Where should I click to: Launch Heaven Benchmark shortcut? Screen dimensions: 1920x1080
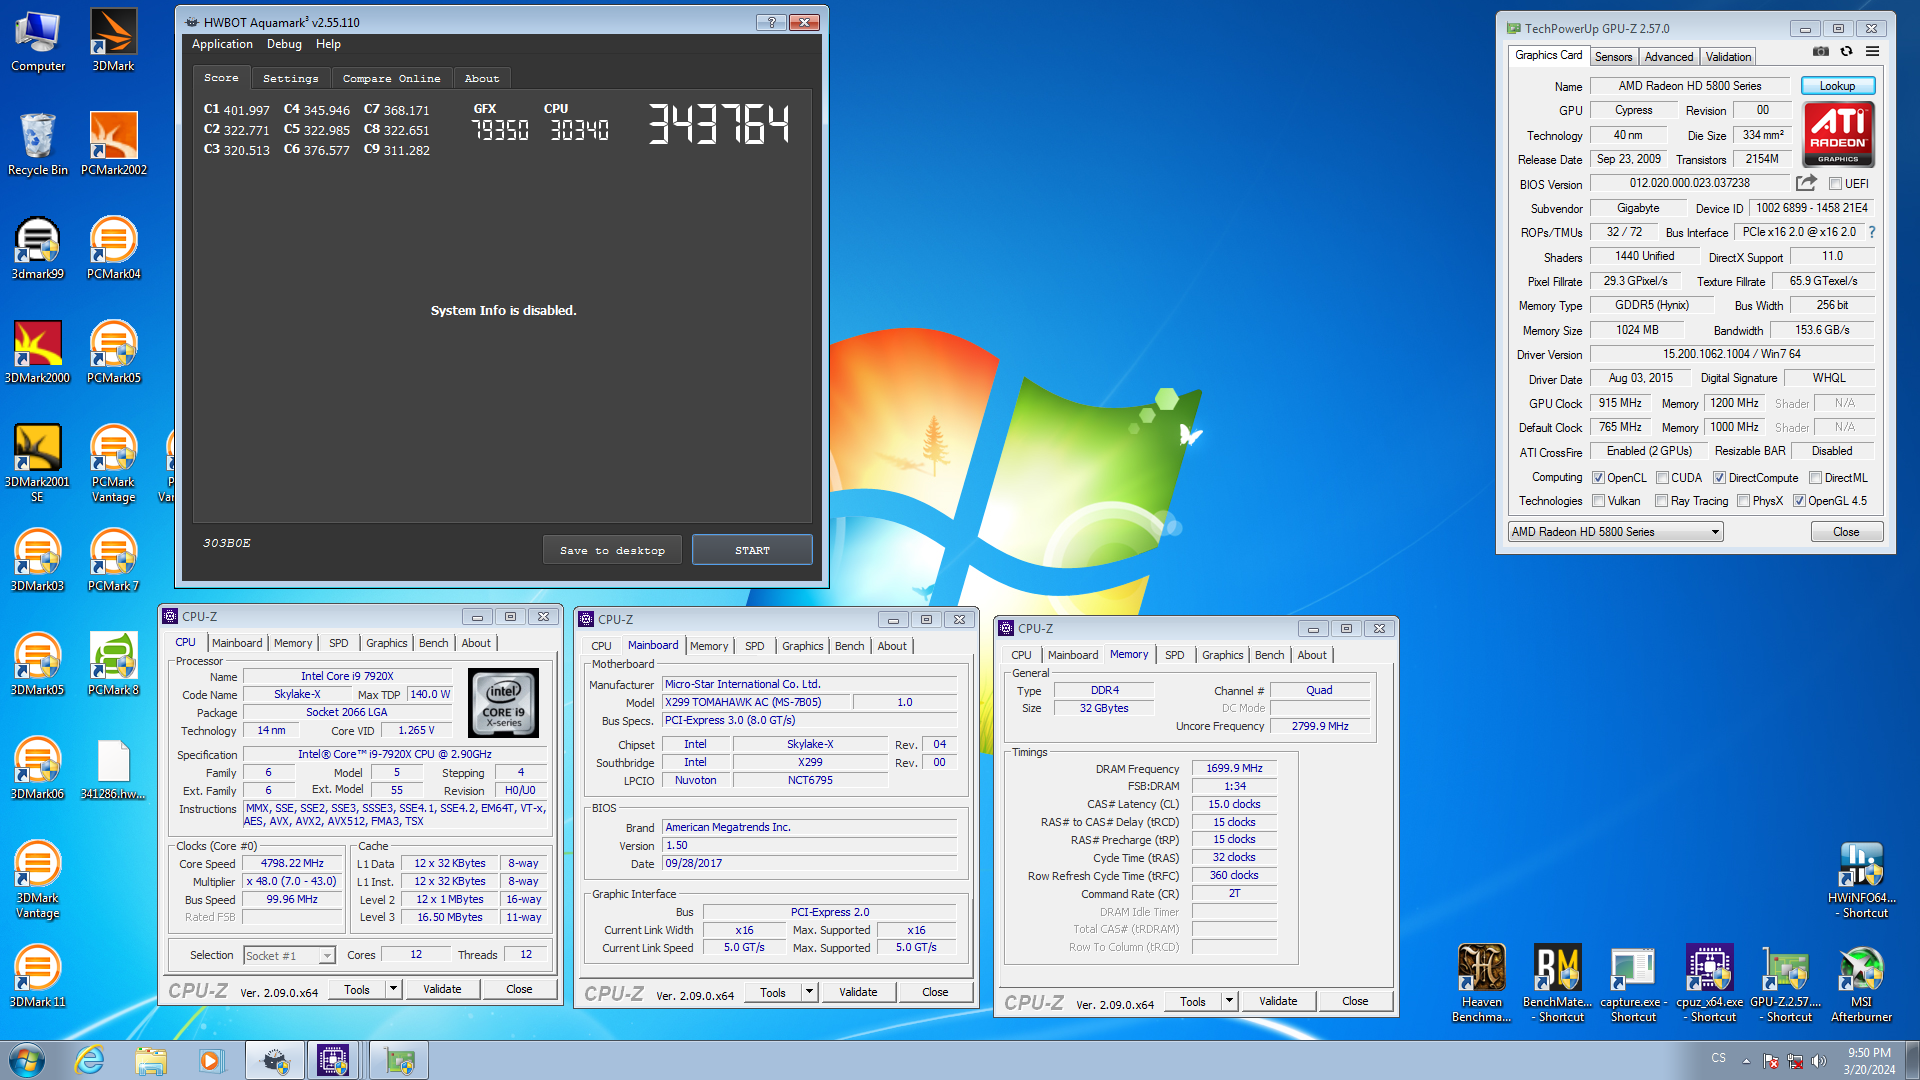1481,983
